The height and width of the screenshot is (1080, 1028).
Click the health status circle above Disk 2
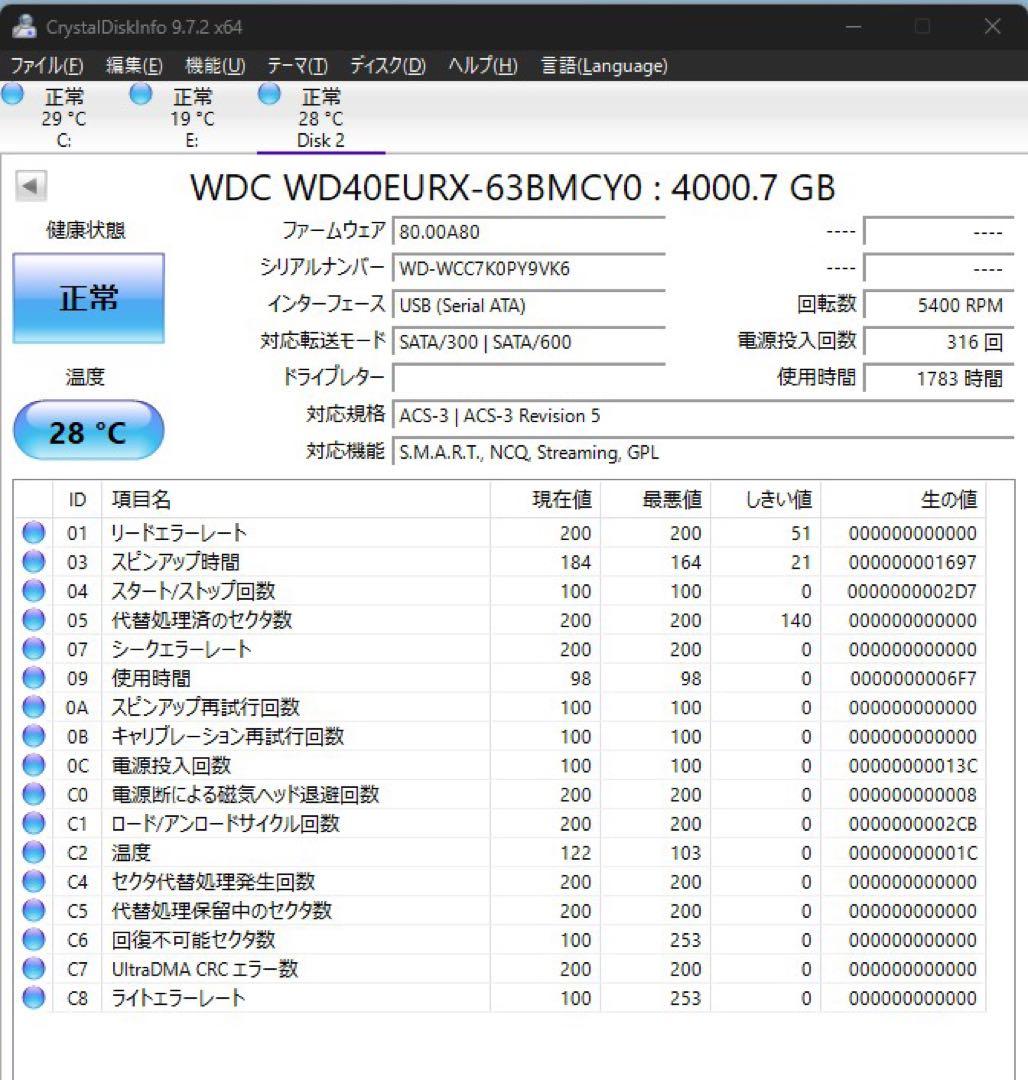(x=269, y=94)
